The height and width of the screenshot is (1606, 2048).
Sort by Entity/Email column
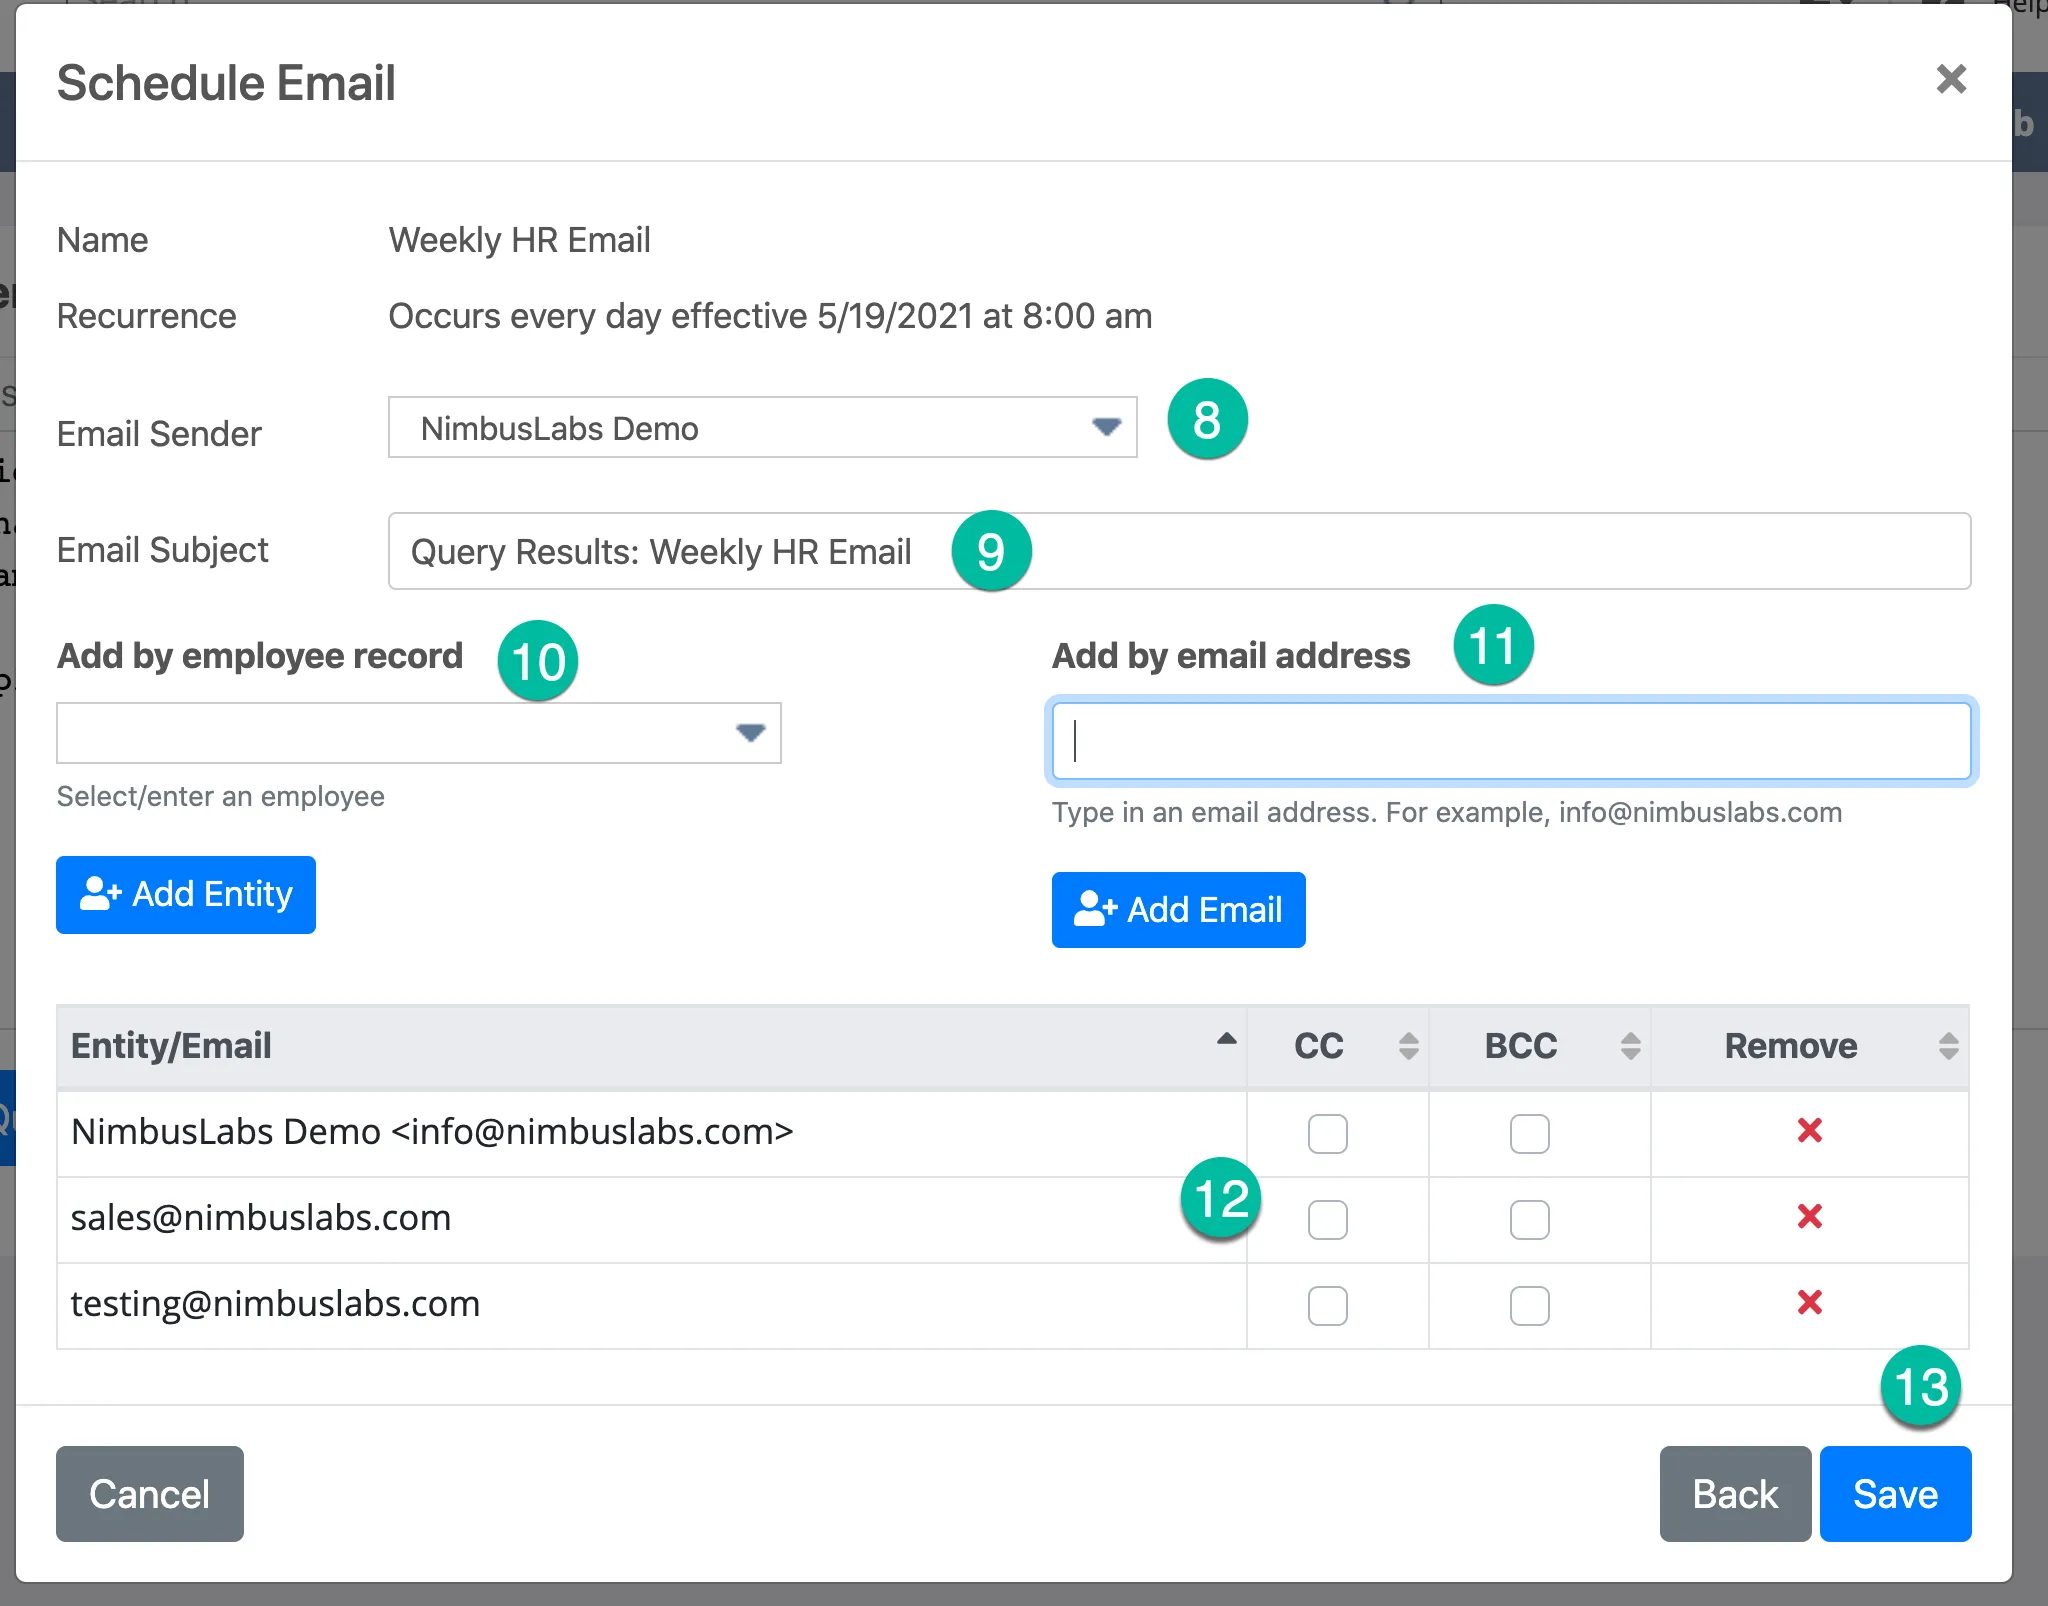652,1046
